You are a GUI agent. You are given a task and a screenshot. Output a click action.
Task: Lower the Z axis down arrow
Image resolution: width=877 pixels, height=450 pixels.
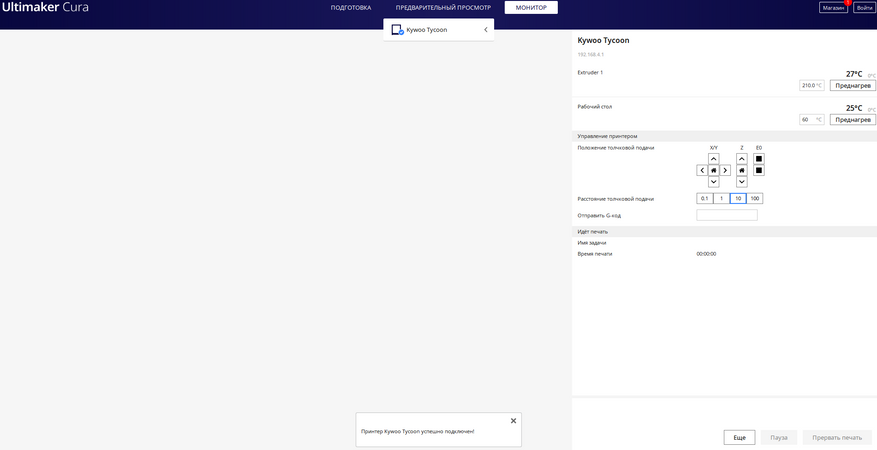tap(742, 182)
